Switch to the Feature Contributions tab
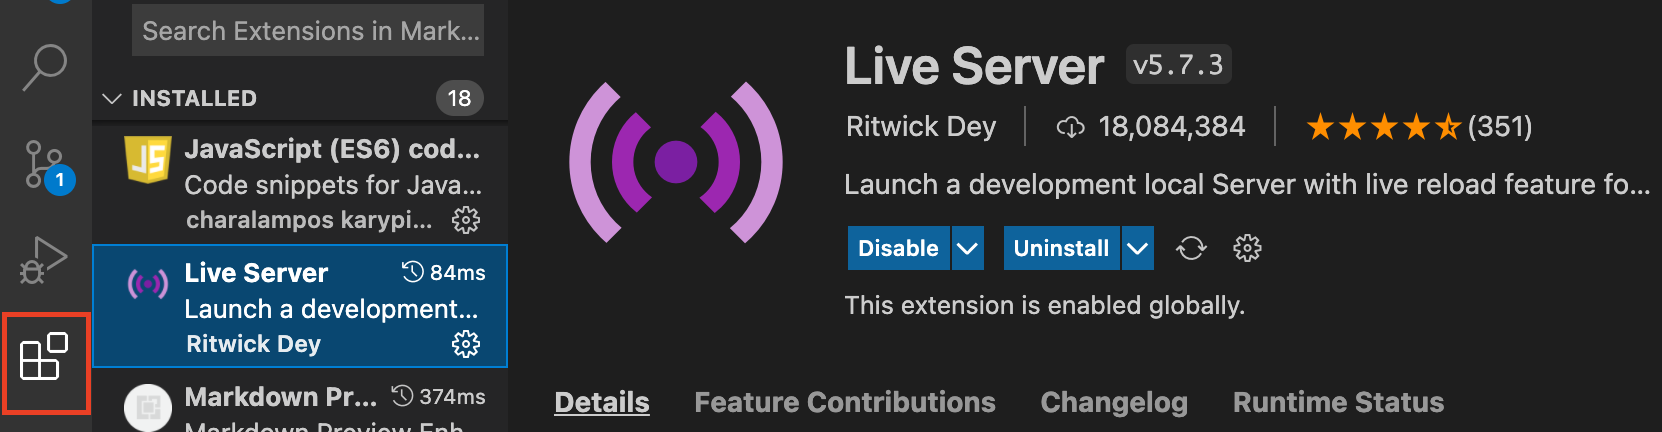This screenshot has height=432, width=1662. click(x=845, y=402)
